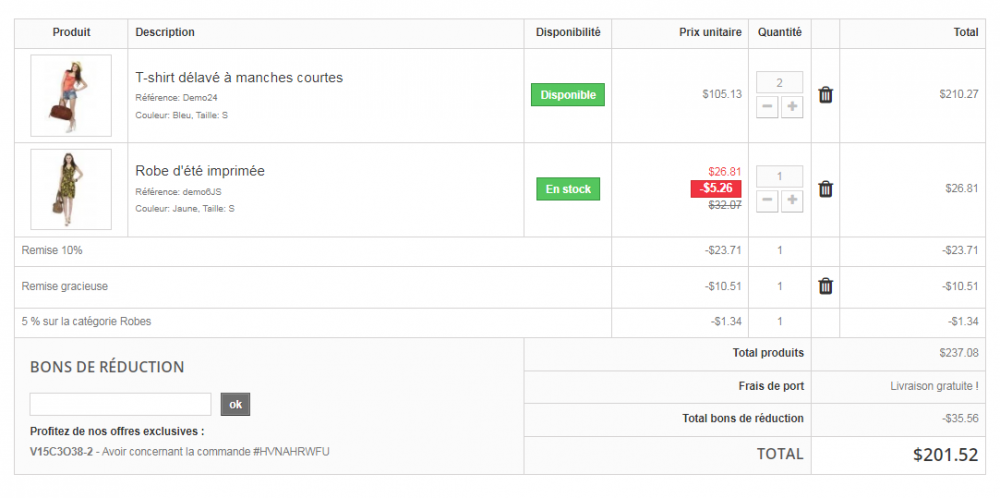Focus the voucher code input field

(x=121, y=404)
